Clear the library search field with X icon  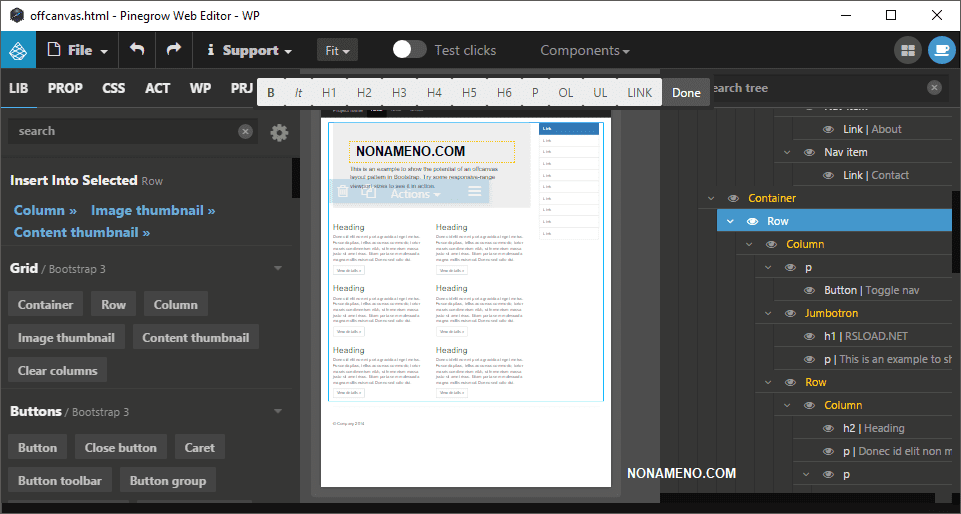245,131
